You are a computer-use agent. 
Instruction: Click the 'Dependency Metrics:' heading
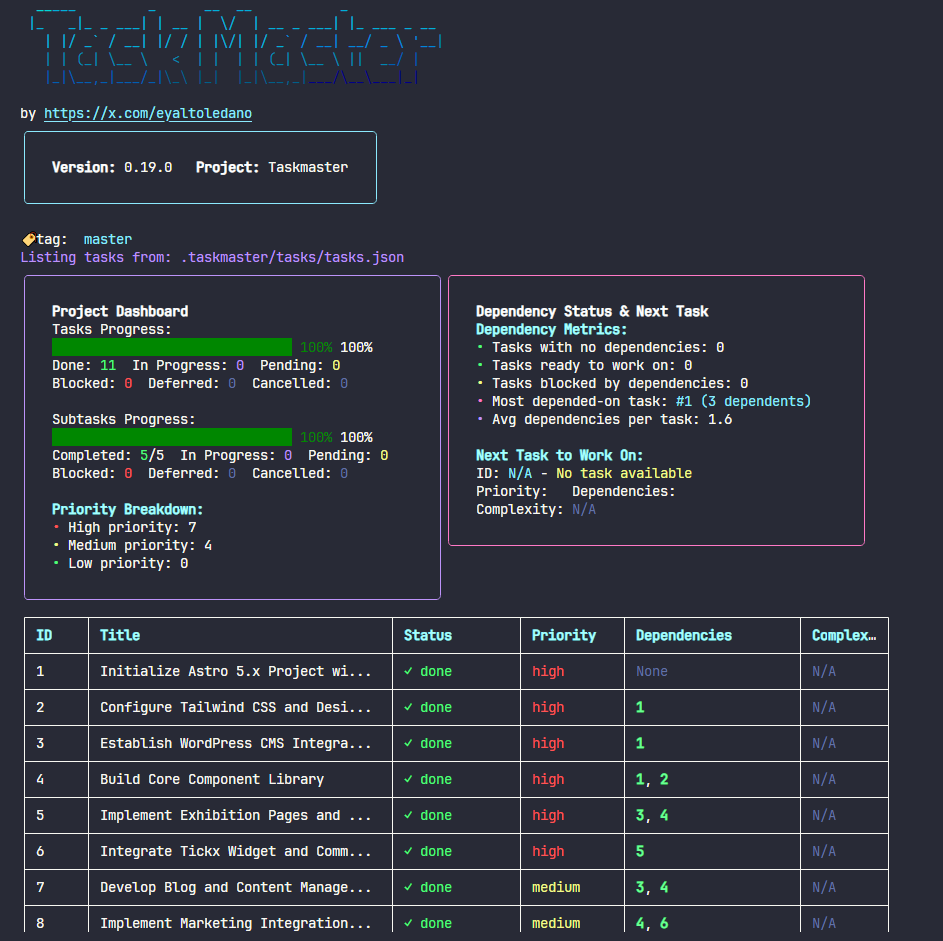(x=551, y=330)
